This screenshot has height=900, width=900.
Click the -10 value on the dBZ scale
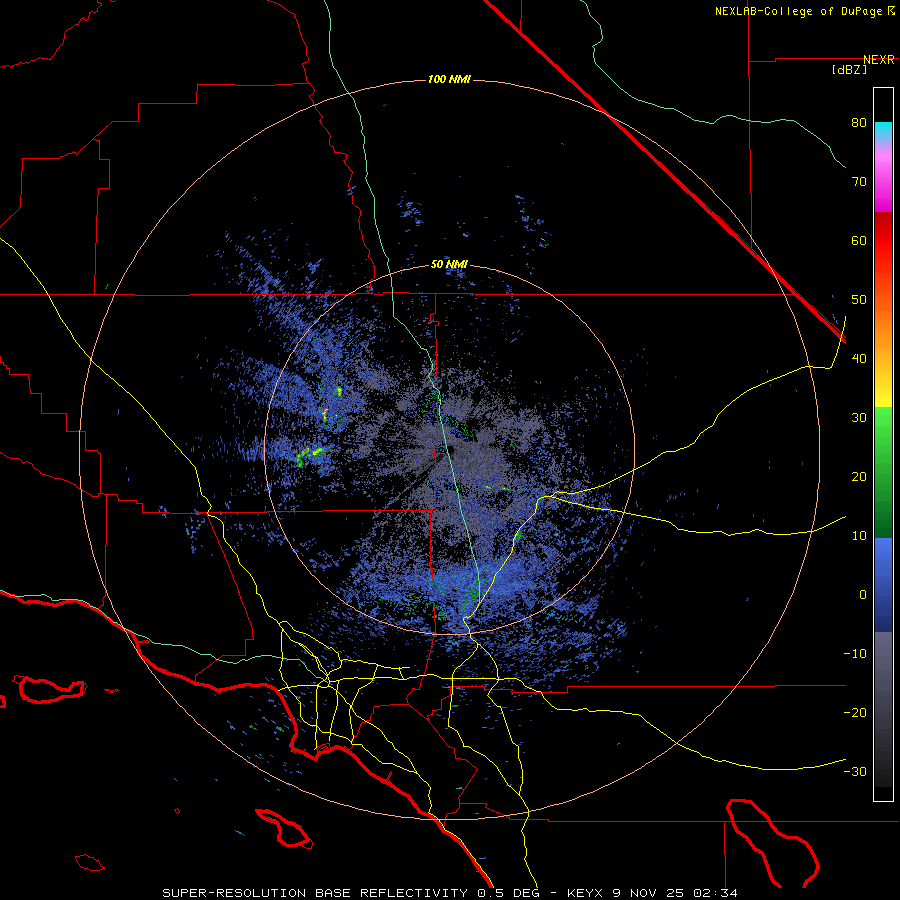[855, 653]
